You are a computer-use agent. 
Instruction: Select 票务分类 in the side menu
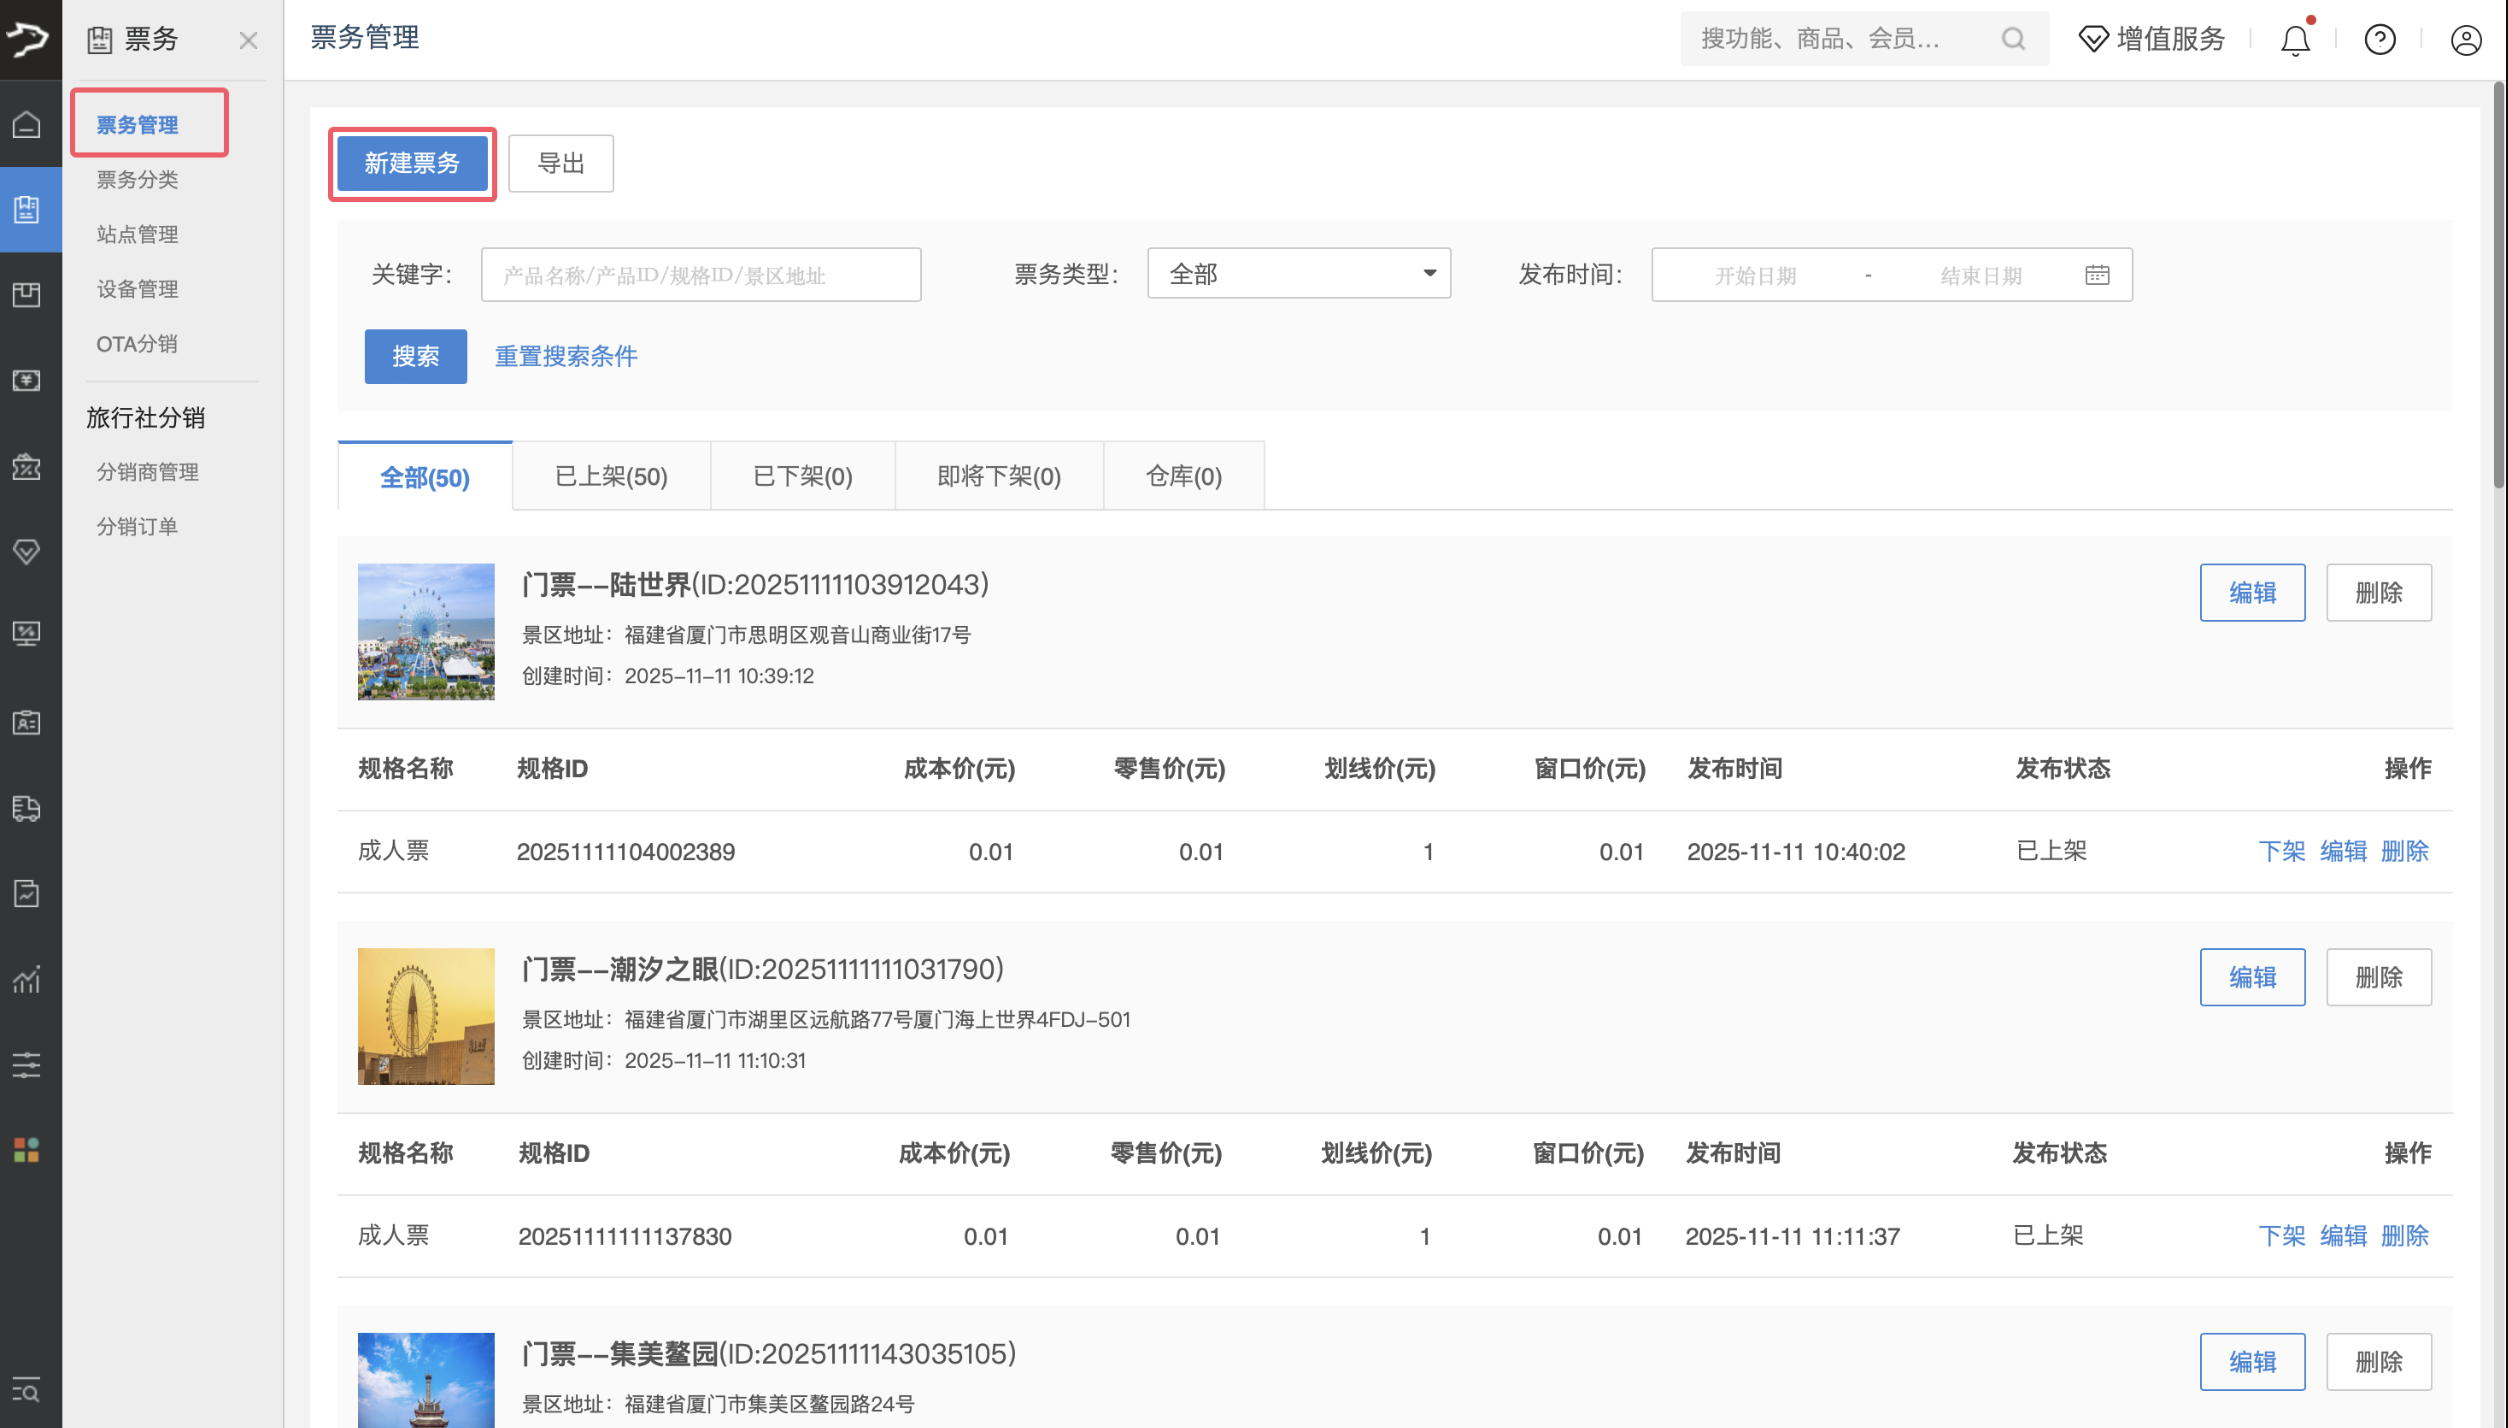(x=137, y=180)
